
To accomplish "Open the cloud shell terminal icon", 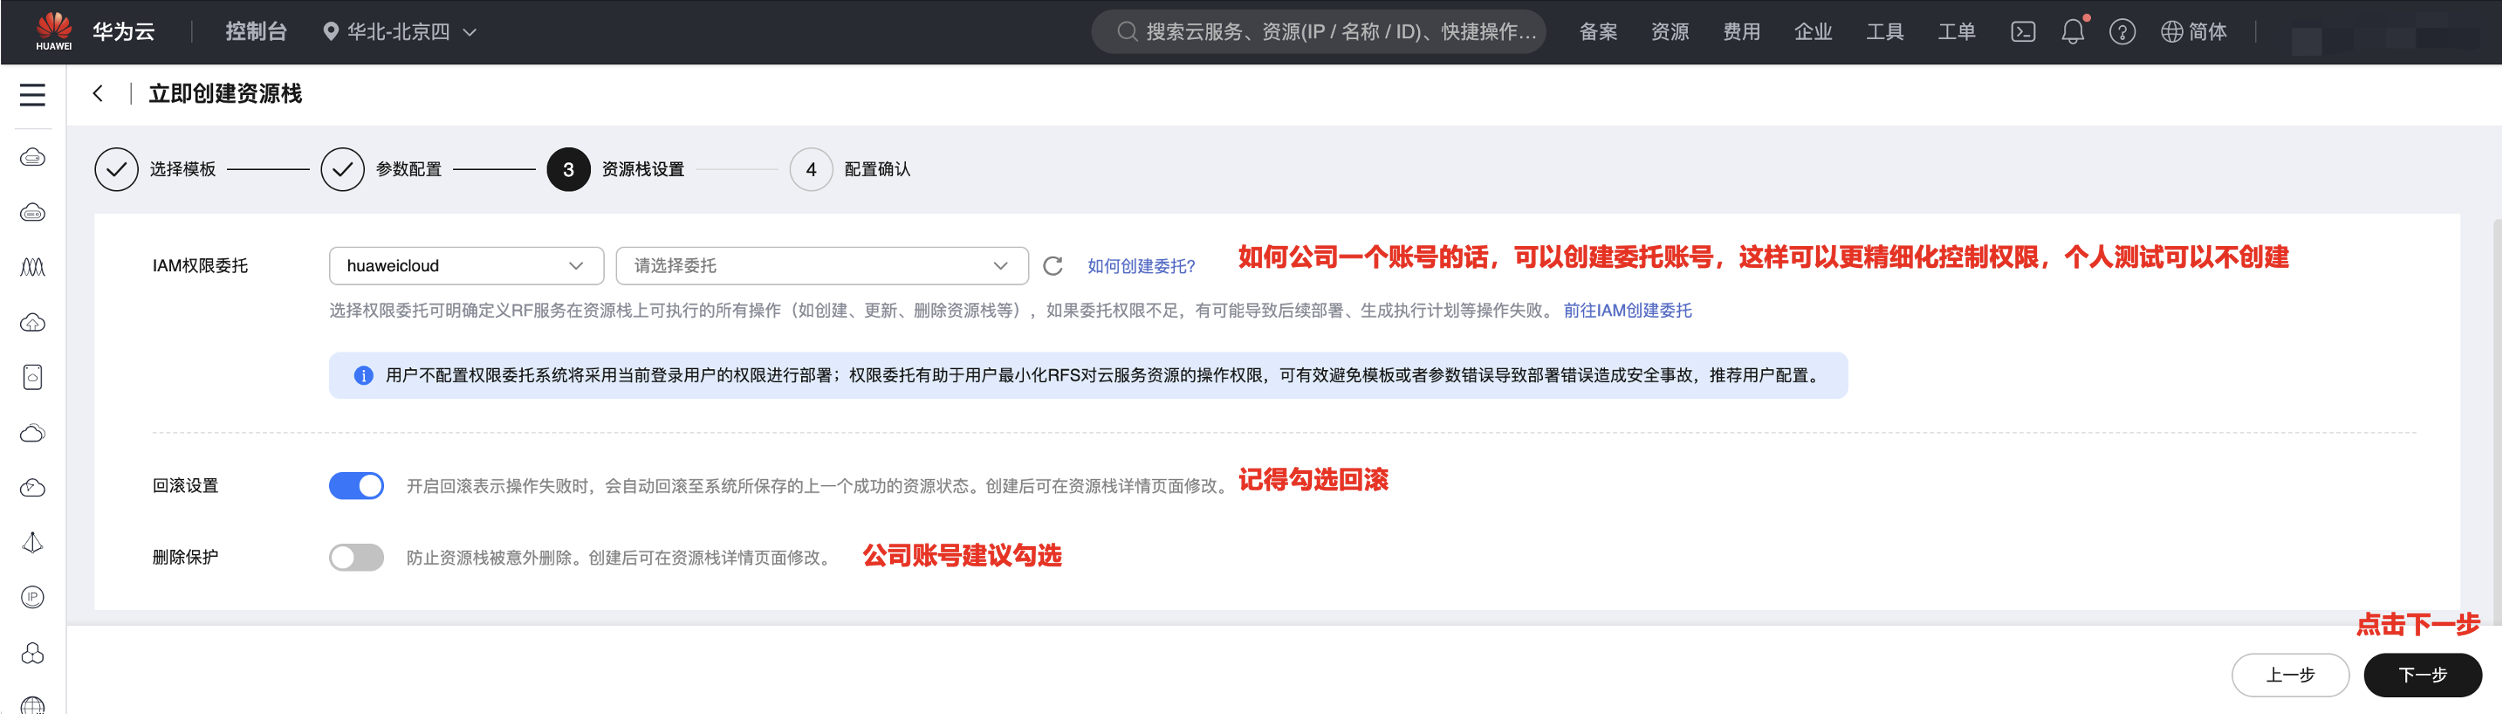I will (x=2023, y=32).
